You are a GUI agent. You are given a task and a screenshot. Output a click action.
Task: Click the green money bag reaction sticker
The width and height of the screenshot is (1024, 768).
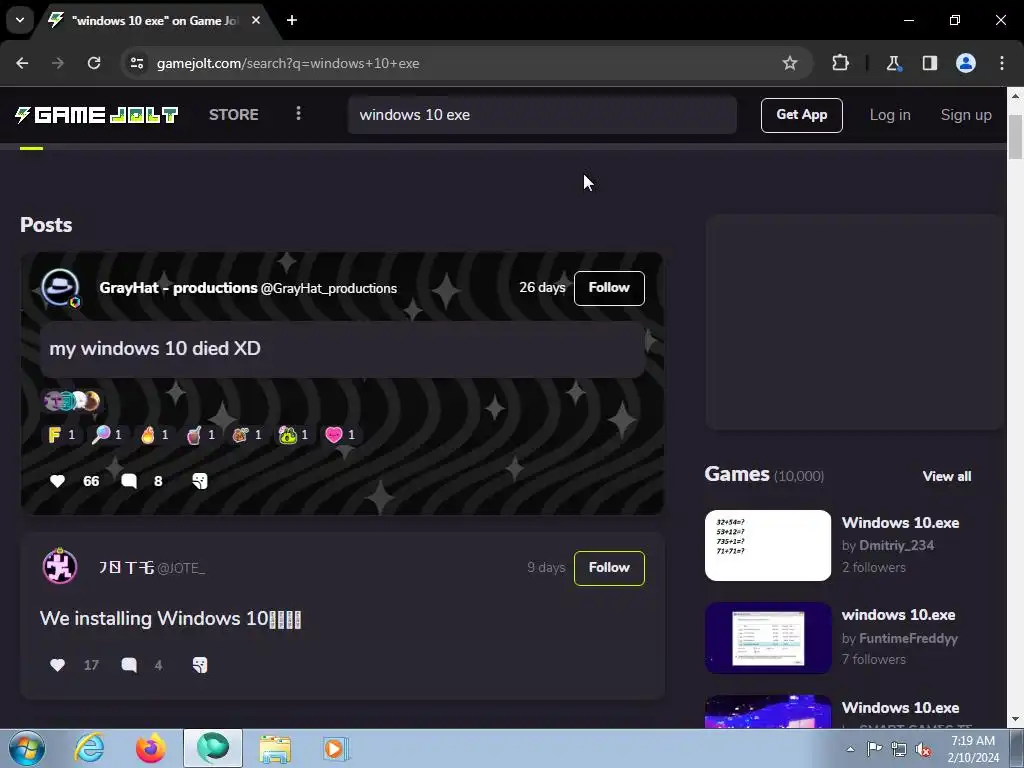coord(294,435)
